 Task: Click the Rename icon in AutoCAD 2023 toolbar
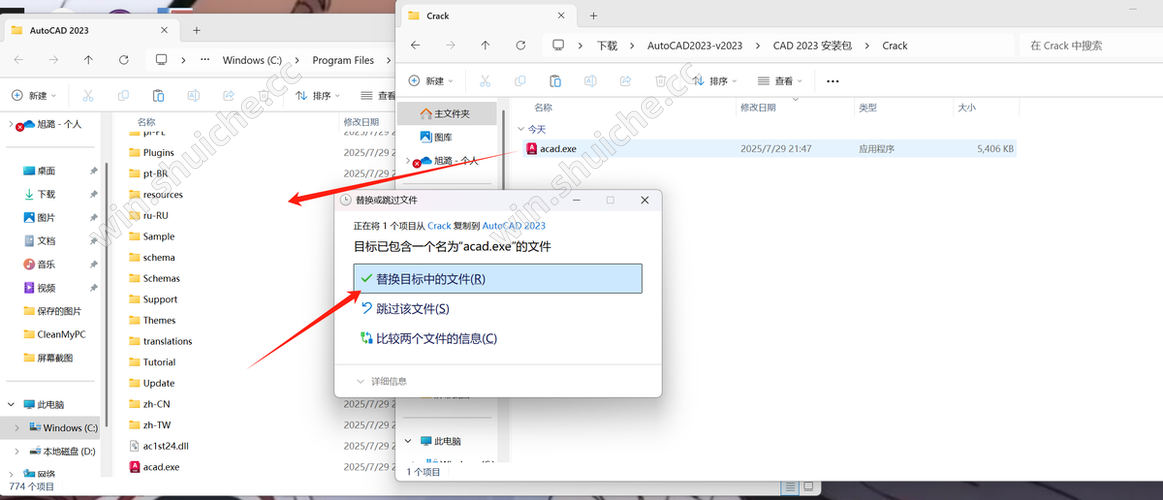(x=193, y=96)
